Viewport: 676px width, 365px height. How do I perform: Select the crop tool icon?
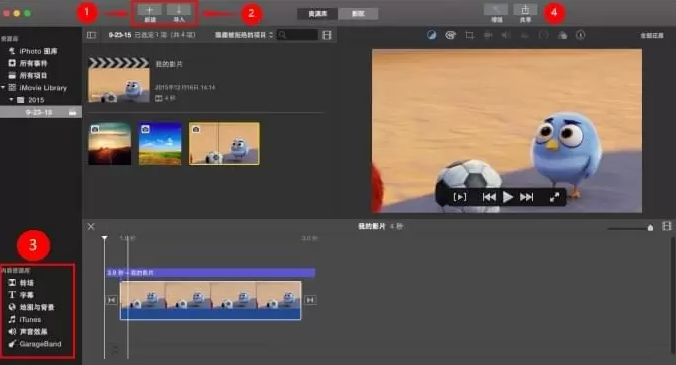pos(469,35)
